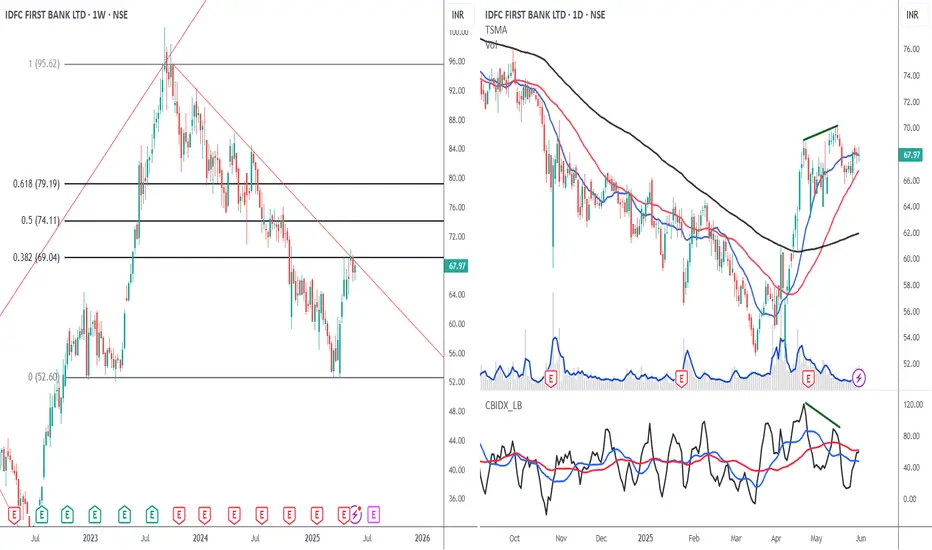The width and height of the screenshot is (932, 550).
Task: Open the earnings marker near Nov on daily chart
Action: point(551,379)
